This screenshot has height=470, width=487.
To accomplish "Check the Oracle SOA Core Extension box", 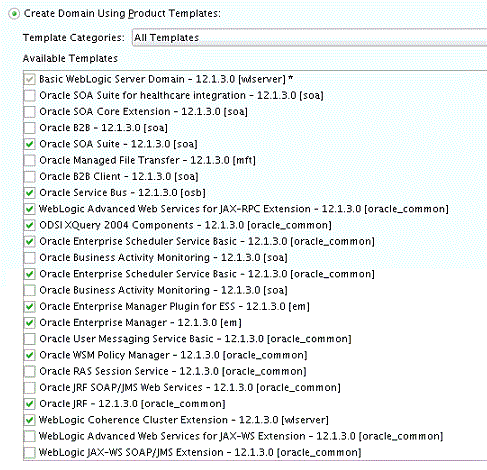I will pyautogui.click(x=30, y=112).
